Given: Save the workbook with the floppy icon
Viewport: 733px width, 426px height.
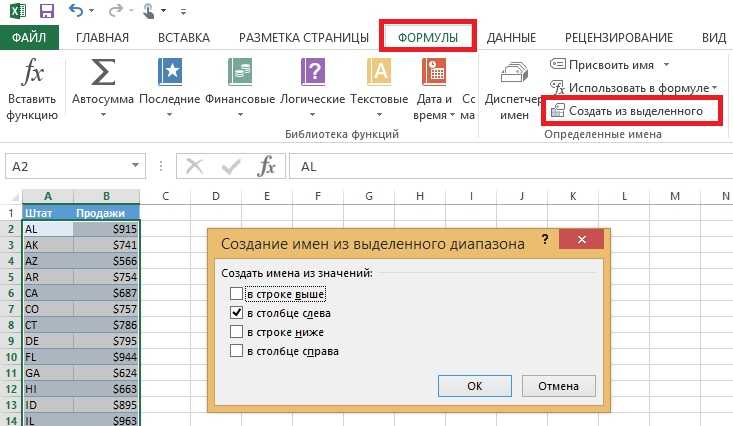Looking at the screenshot, I should pos(47,10).
